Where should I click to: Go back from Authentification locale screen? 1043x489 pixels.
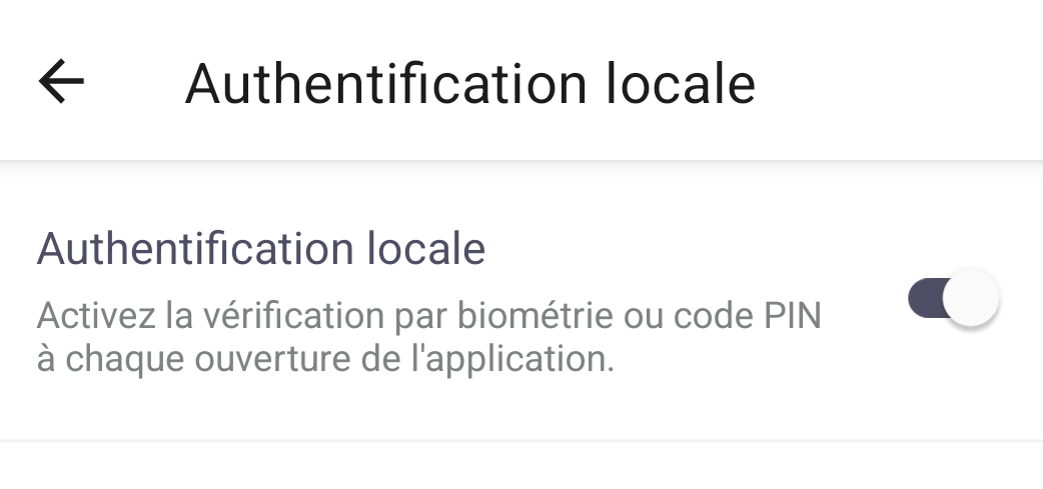pyautogui.click(x=61, y=82)
